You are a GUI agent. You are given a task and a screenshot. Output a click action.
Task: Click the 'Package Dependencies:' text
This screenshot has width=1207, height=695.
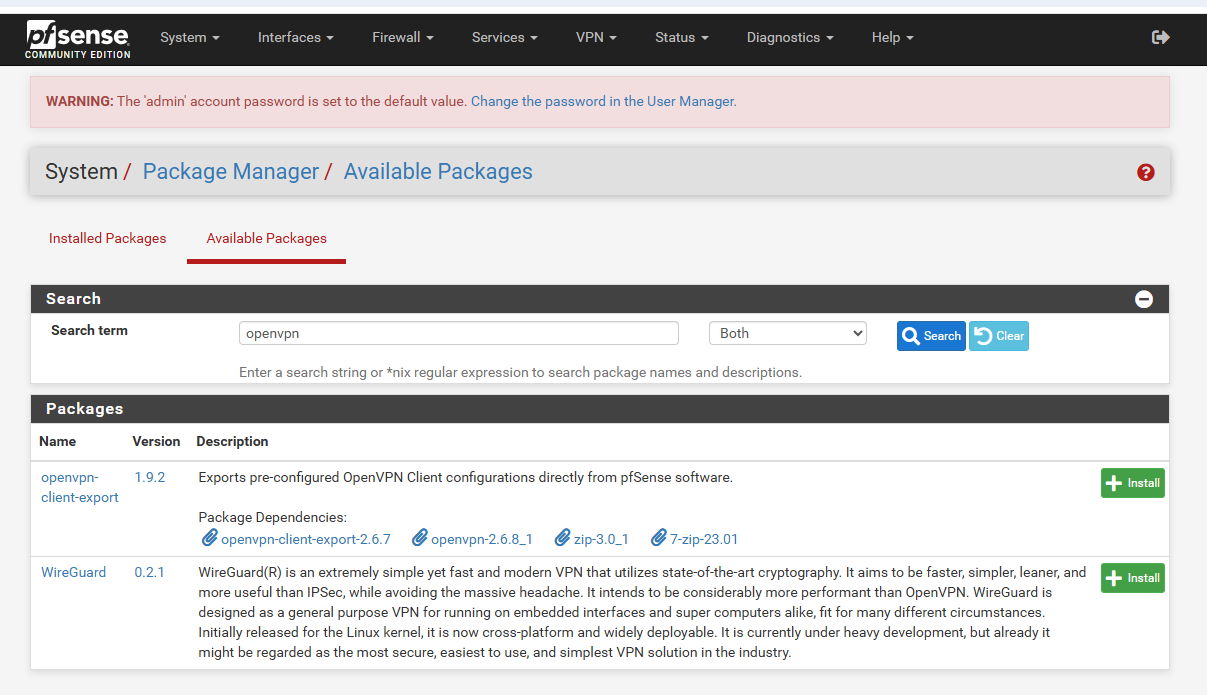tap(272, 517)
